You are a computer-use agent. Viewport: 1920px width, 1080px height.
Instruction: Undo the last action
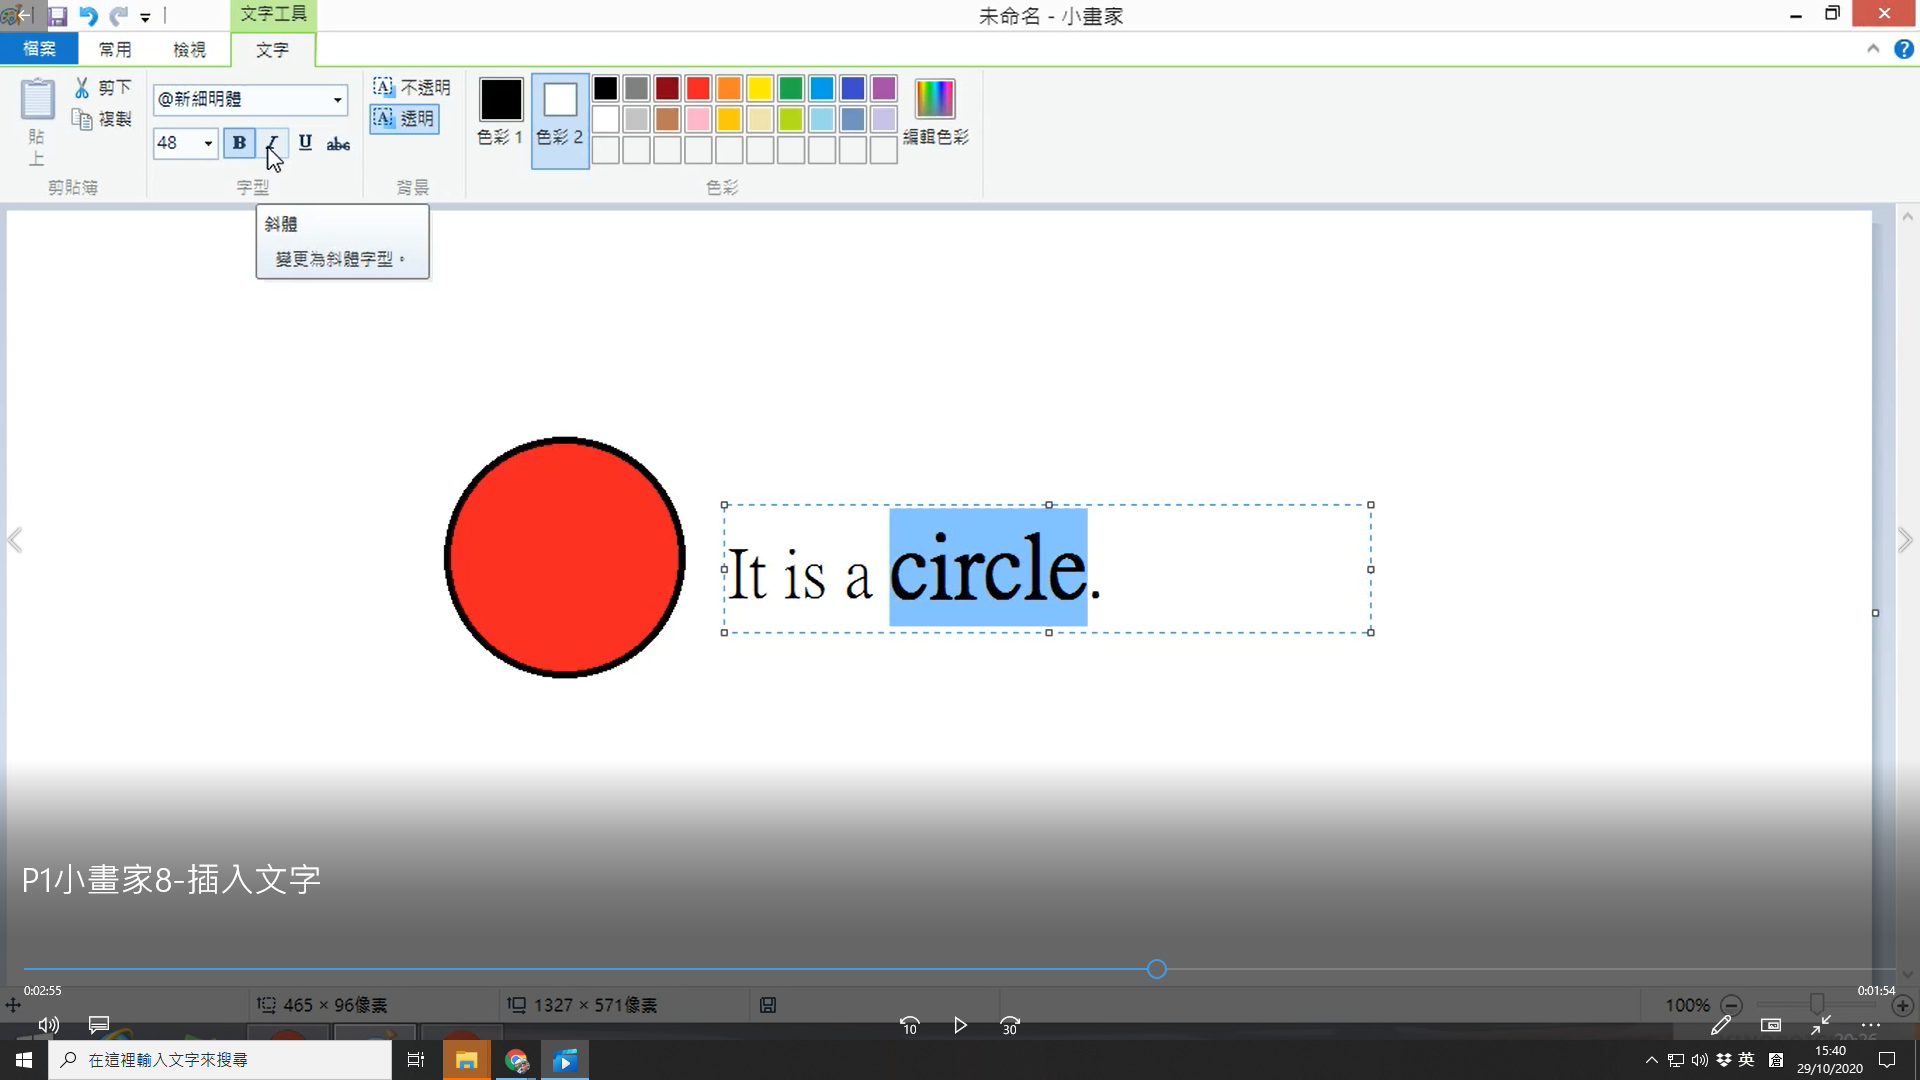coord(88,16)
